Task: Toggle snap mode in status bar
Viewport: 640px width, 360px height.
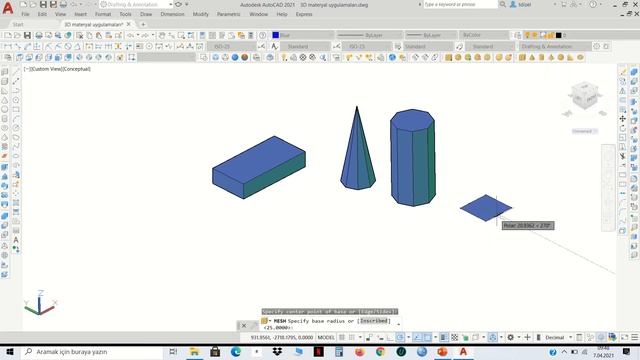Action: coord(352,338)
